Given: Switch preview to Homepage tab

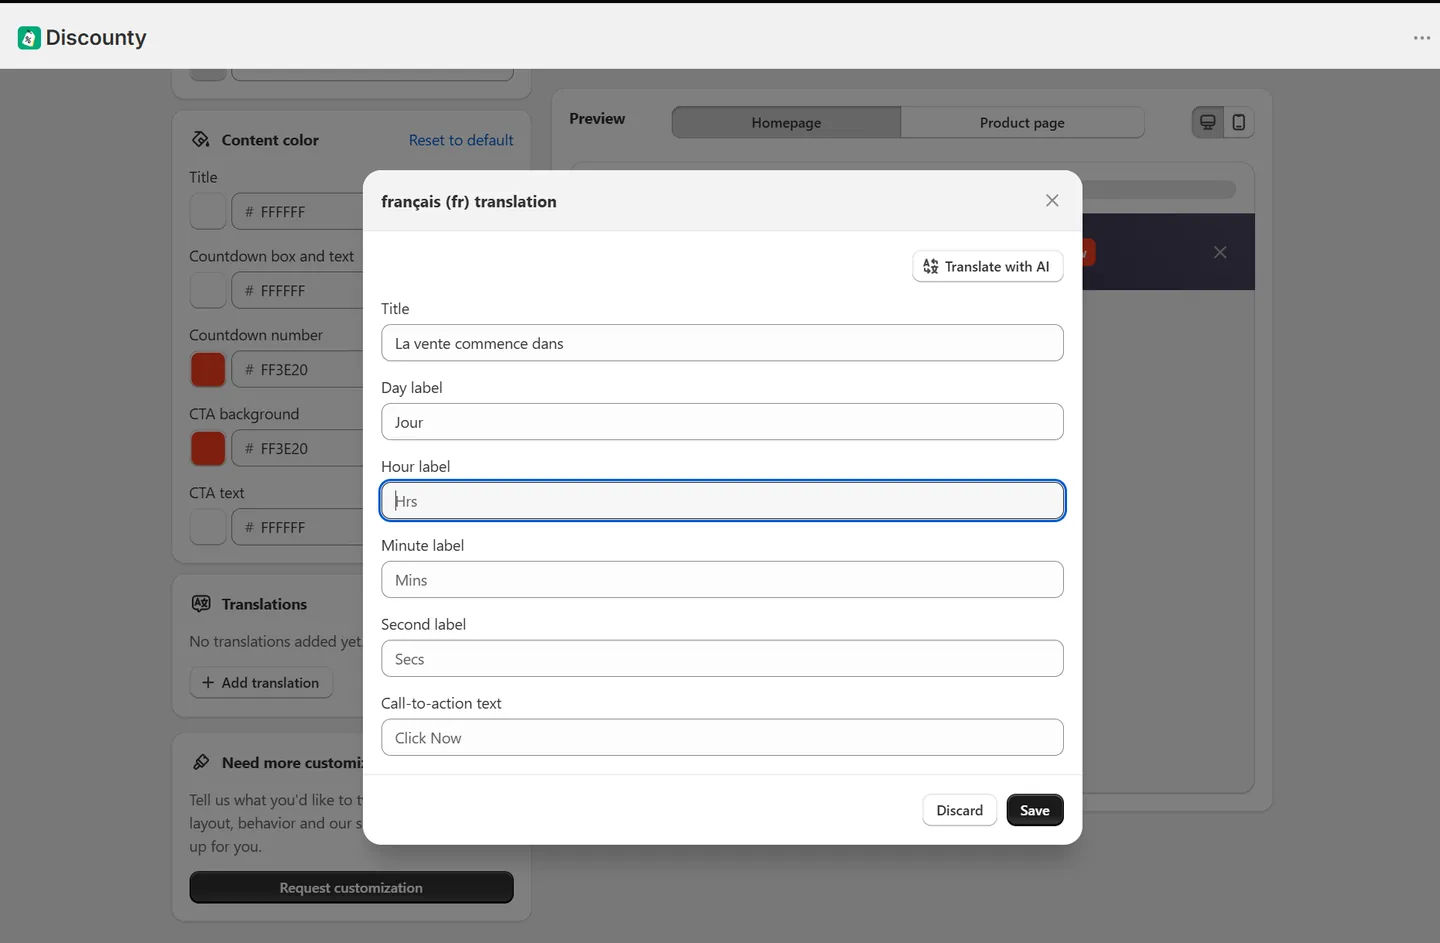Looking at the screenshot, I should pyautogui.click(x=786, y=123).
